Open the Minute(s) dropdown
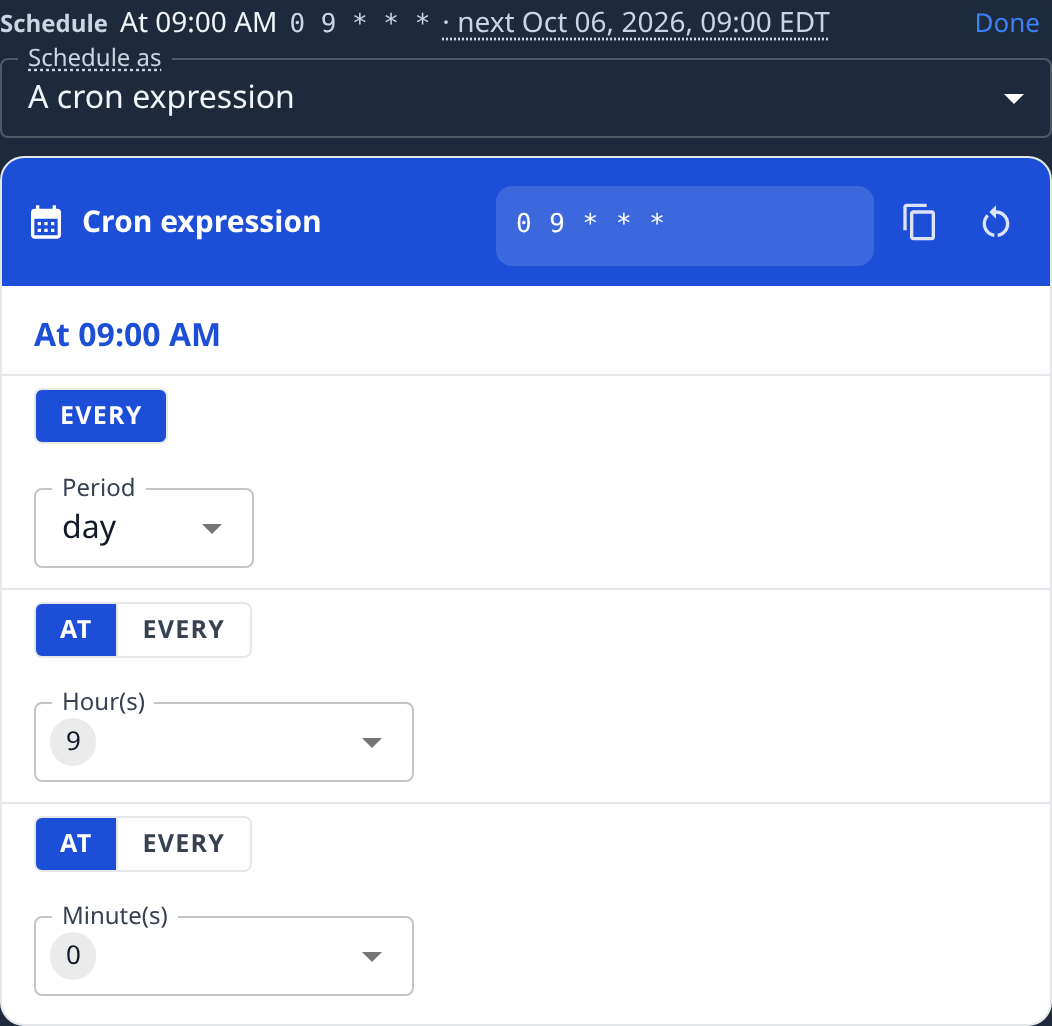 click(224, 956)
